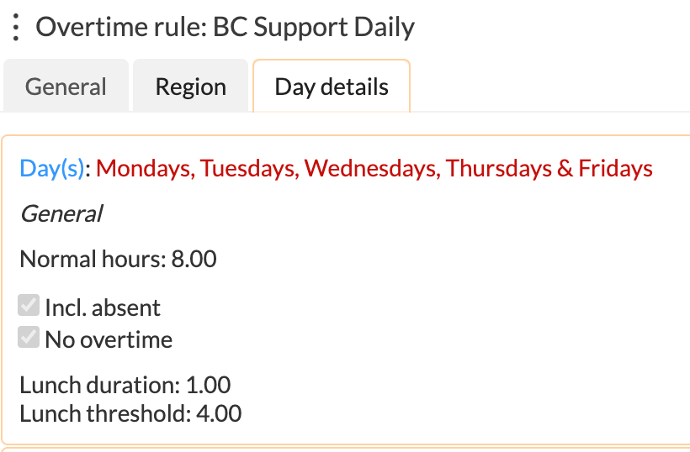Toggle the Incl. absent checkbox
The width and height of the screenshot is (690, 452).
tap(29, 306)
